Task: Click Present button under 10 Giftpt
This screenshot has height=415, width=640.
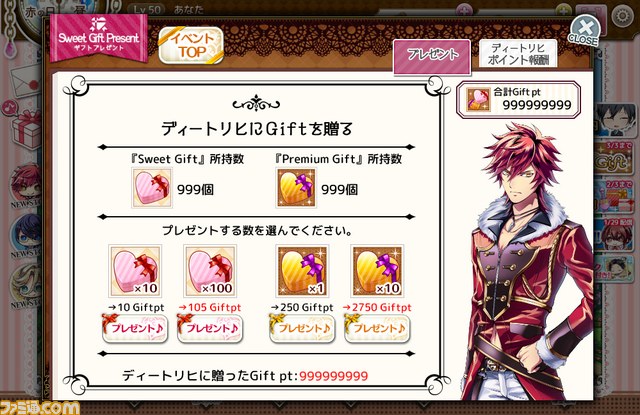Action: [135, 328]
